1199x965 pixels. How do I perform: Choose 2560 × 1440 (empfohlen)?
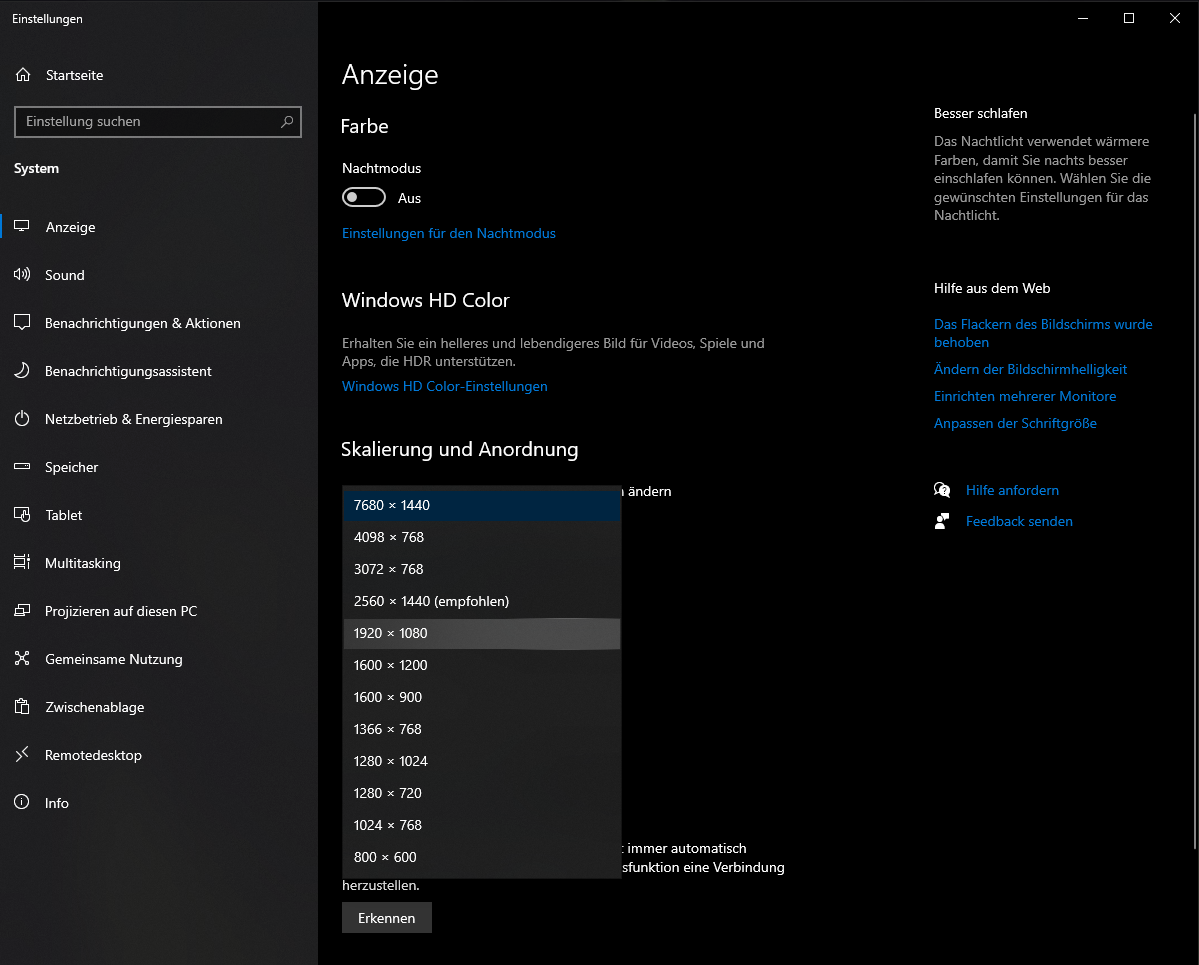click(x=482, y=602)
